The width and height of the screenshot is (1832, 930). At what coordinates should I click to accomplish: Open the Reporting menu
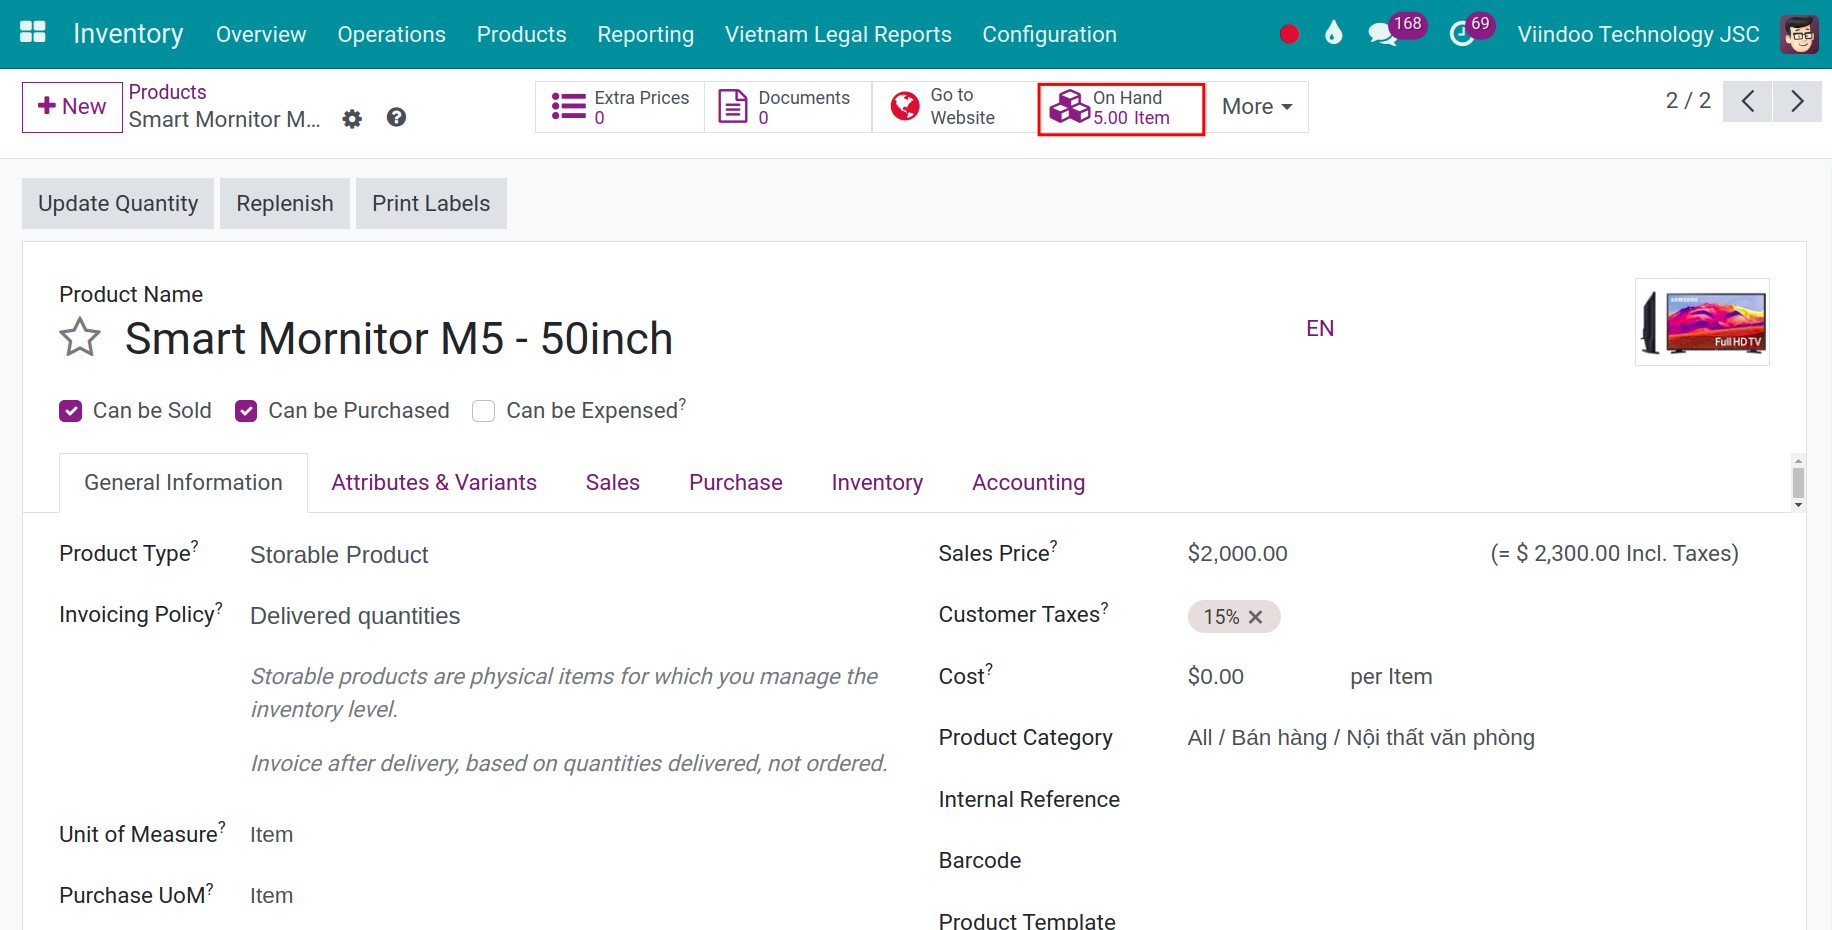tap(645, 34)
